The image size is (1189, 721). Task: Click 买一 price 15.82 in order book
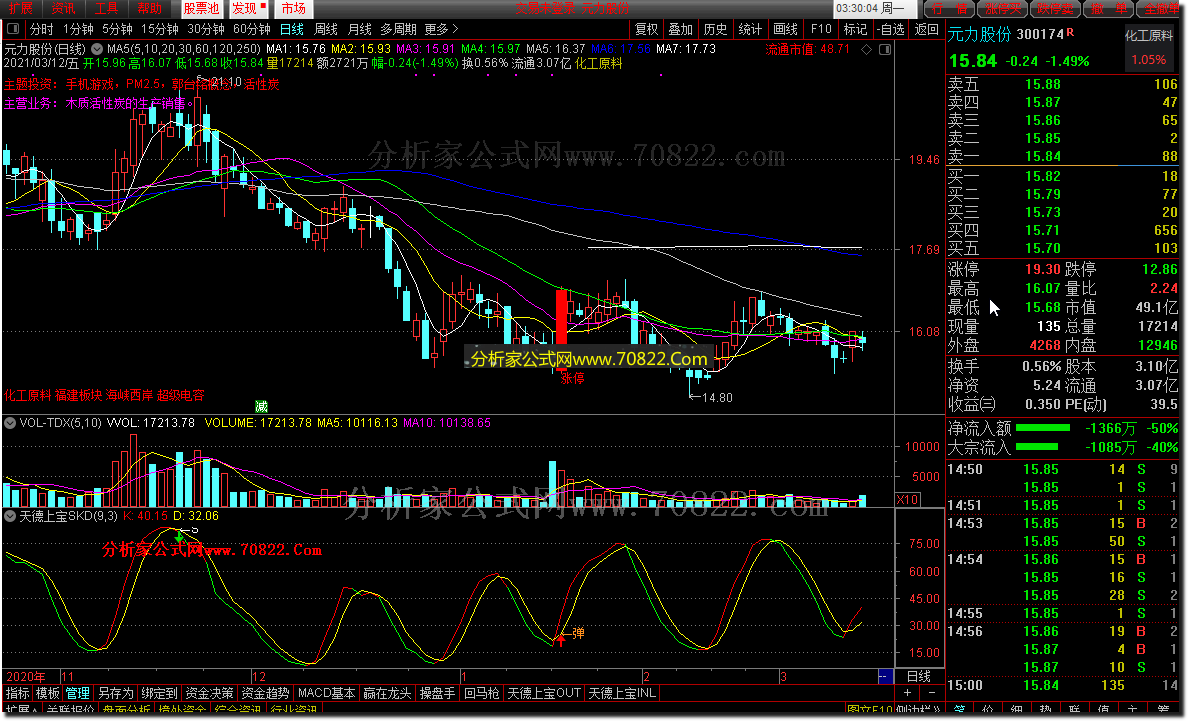[1043, 177]
